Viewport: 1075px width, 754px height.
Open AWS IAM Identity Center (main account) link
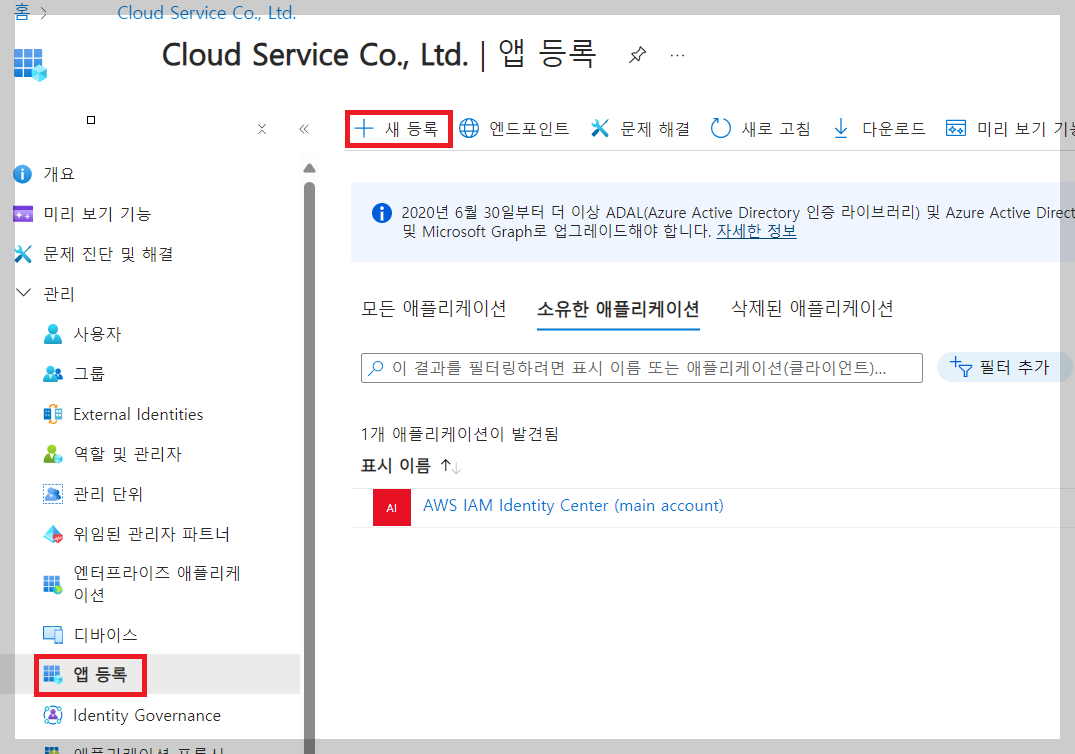(573, 506)
